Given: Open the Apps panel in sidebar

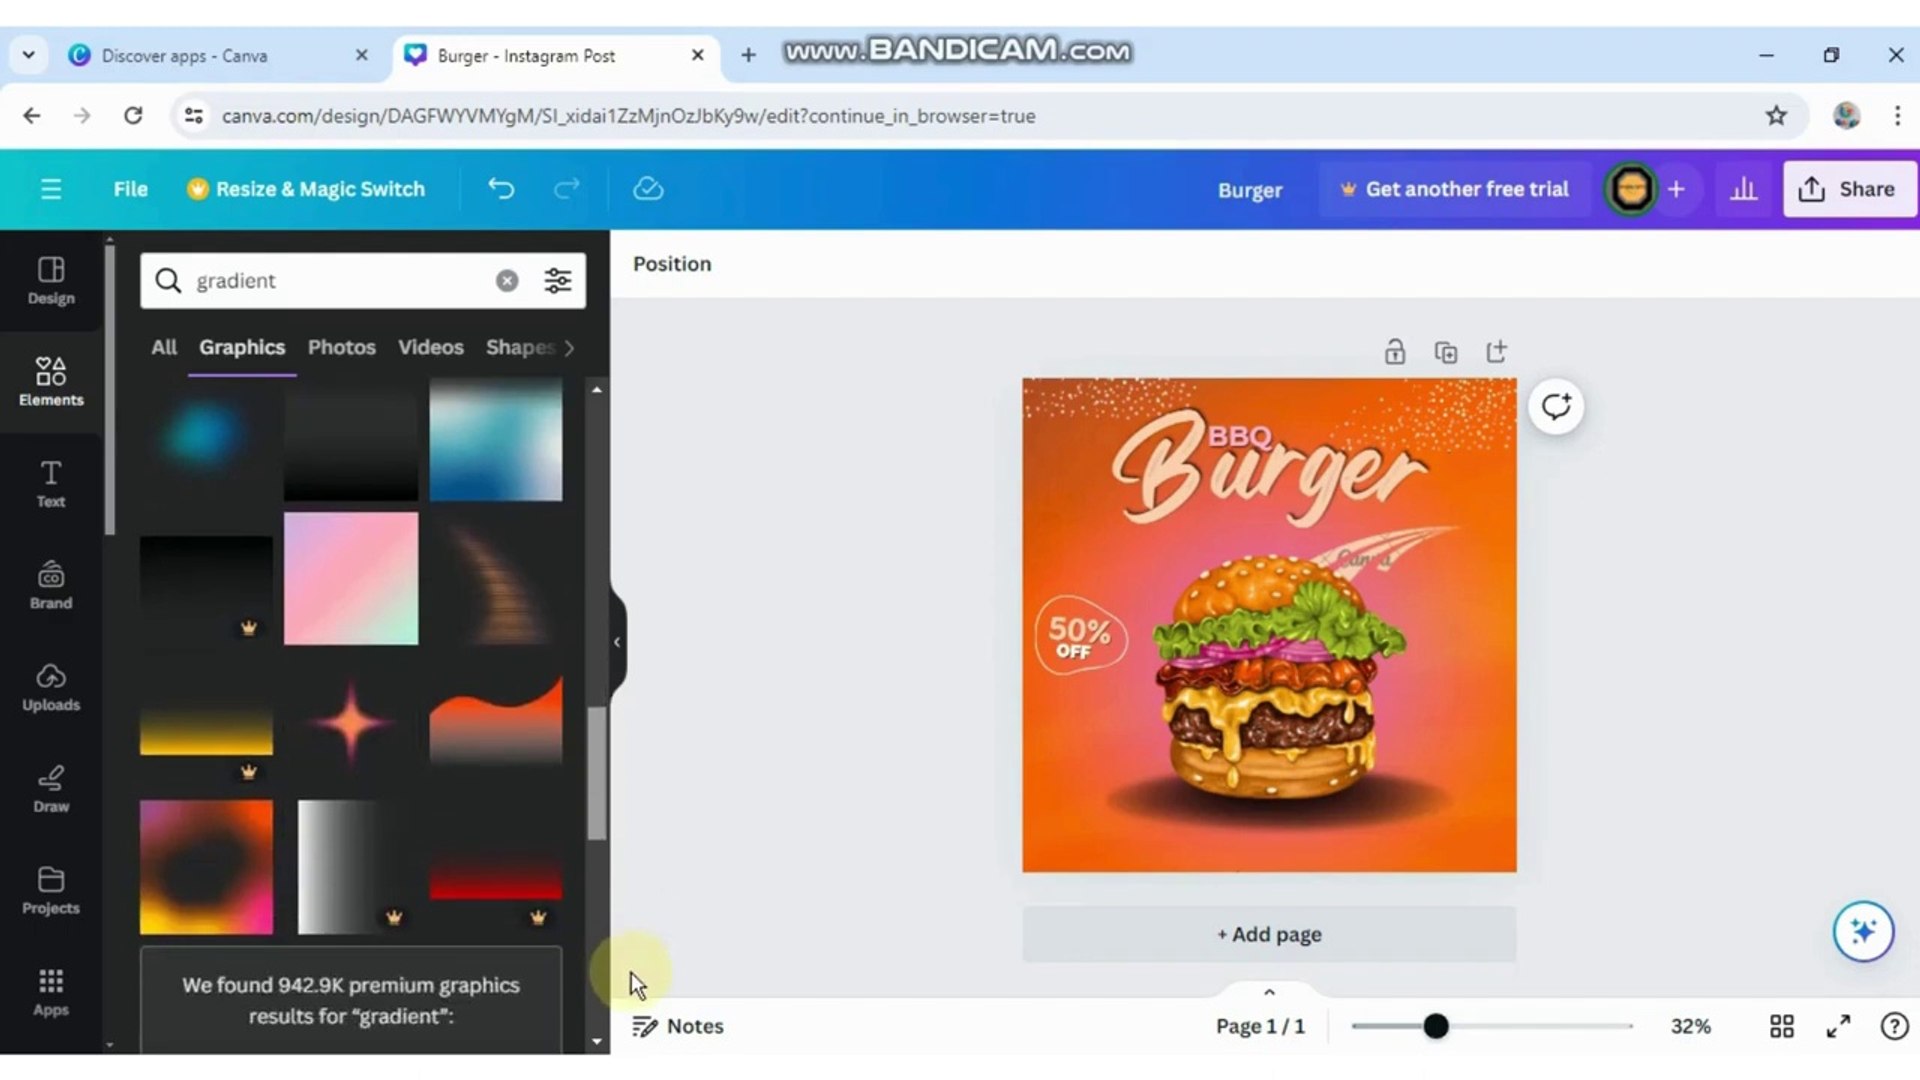Looking at the screenshot, I should click(x=50, y=991).
